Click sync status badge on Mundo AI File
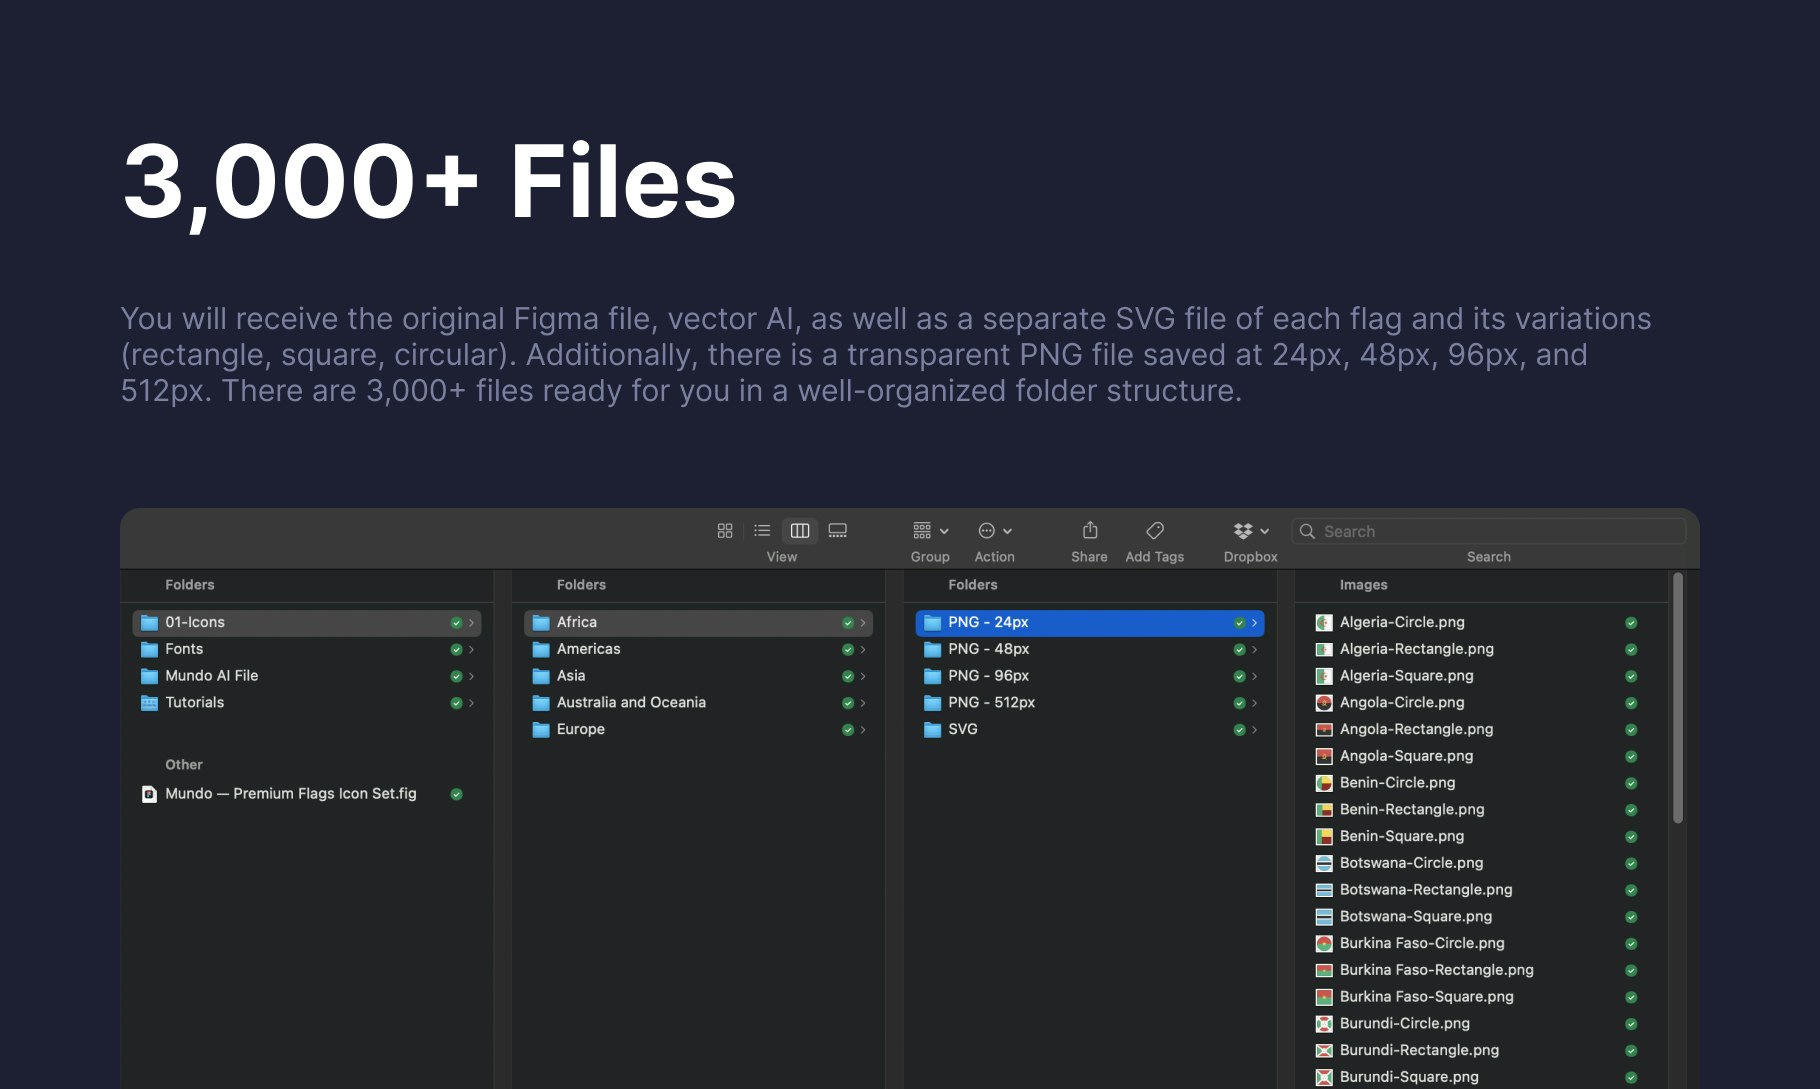Image resolution: width=1820 pixels, height=1089 pixels. pyautogui.click(x=456, y=676)
